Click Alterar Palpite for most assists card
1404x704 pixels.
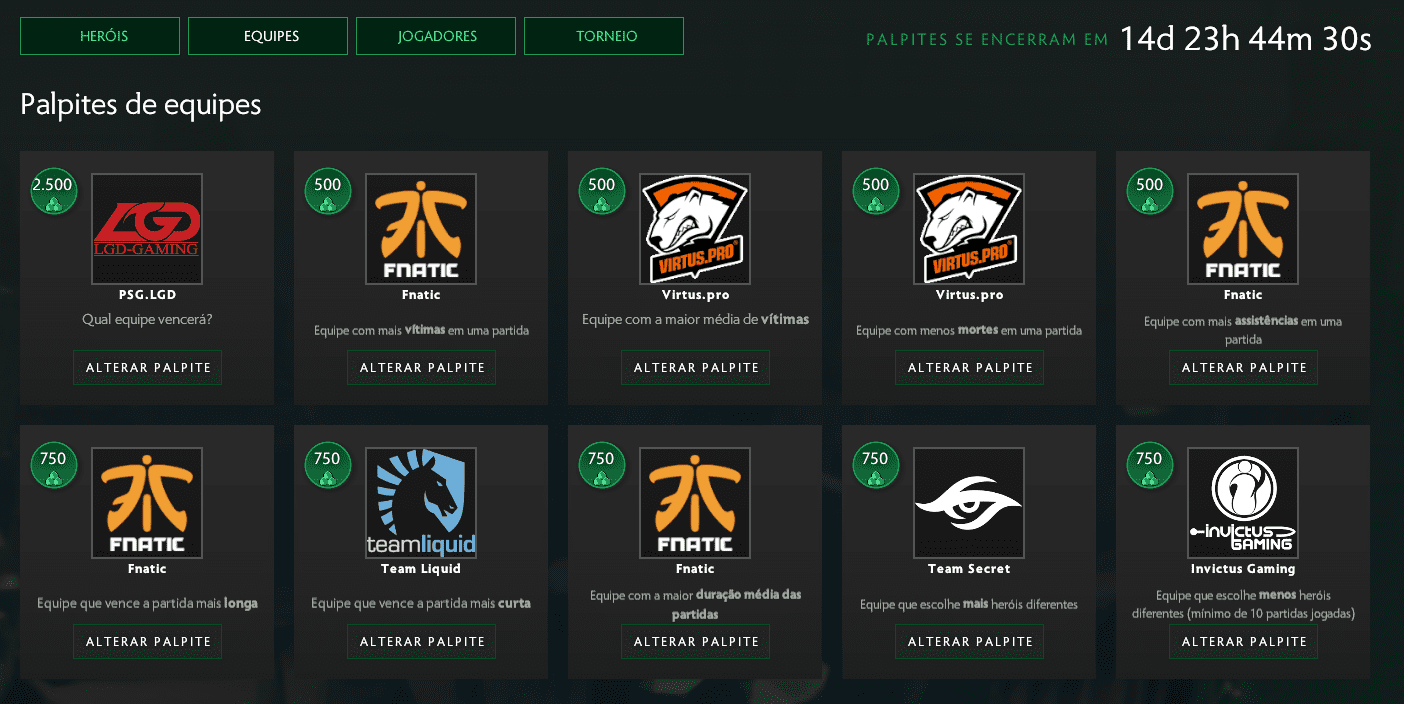(1244, 368)
